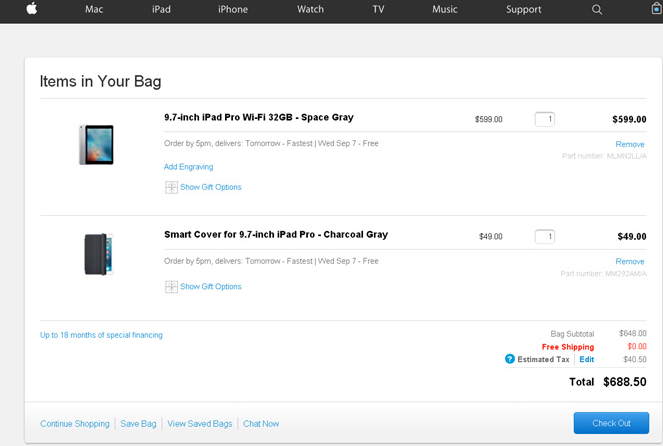The image size is (663, 446).
Task: Click the gift icon for iPad Pro
Action: [171, 187]
